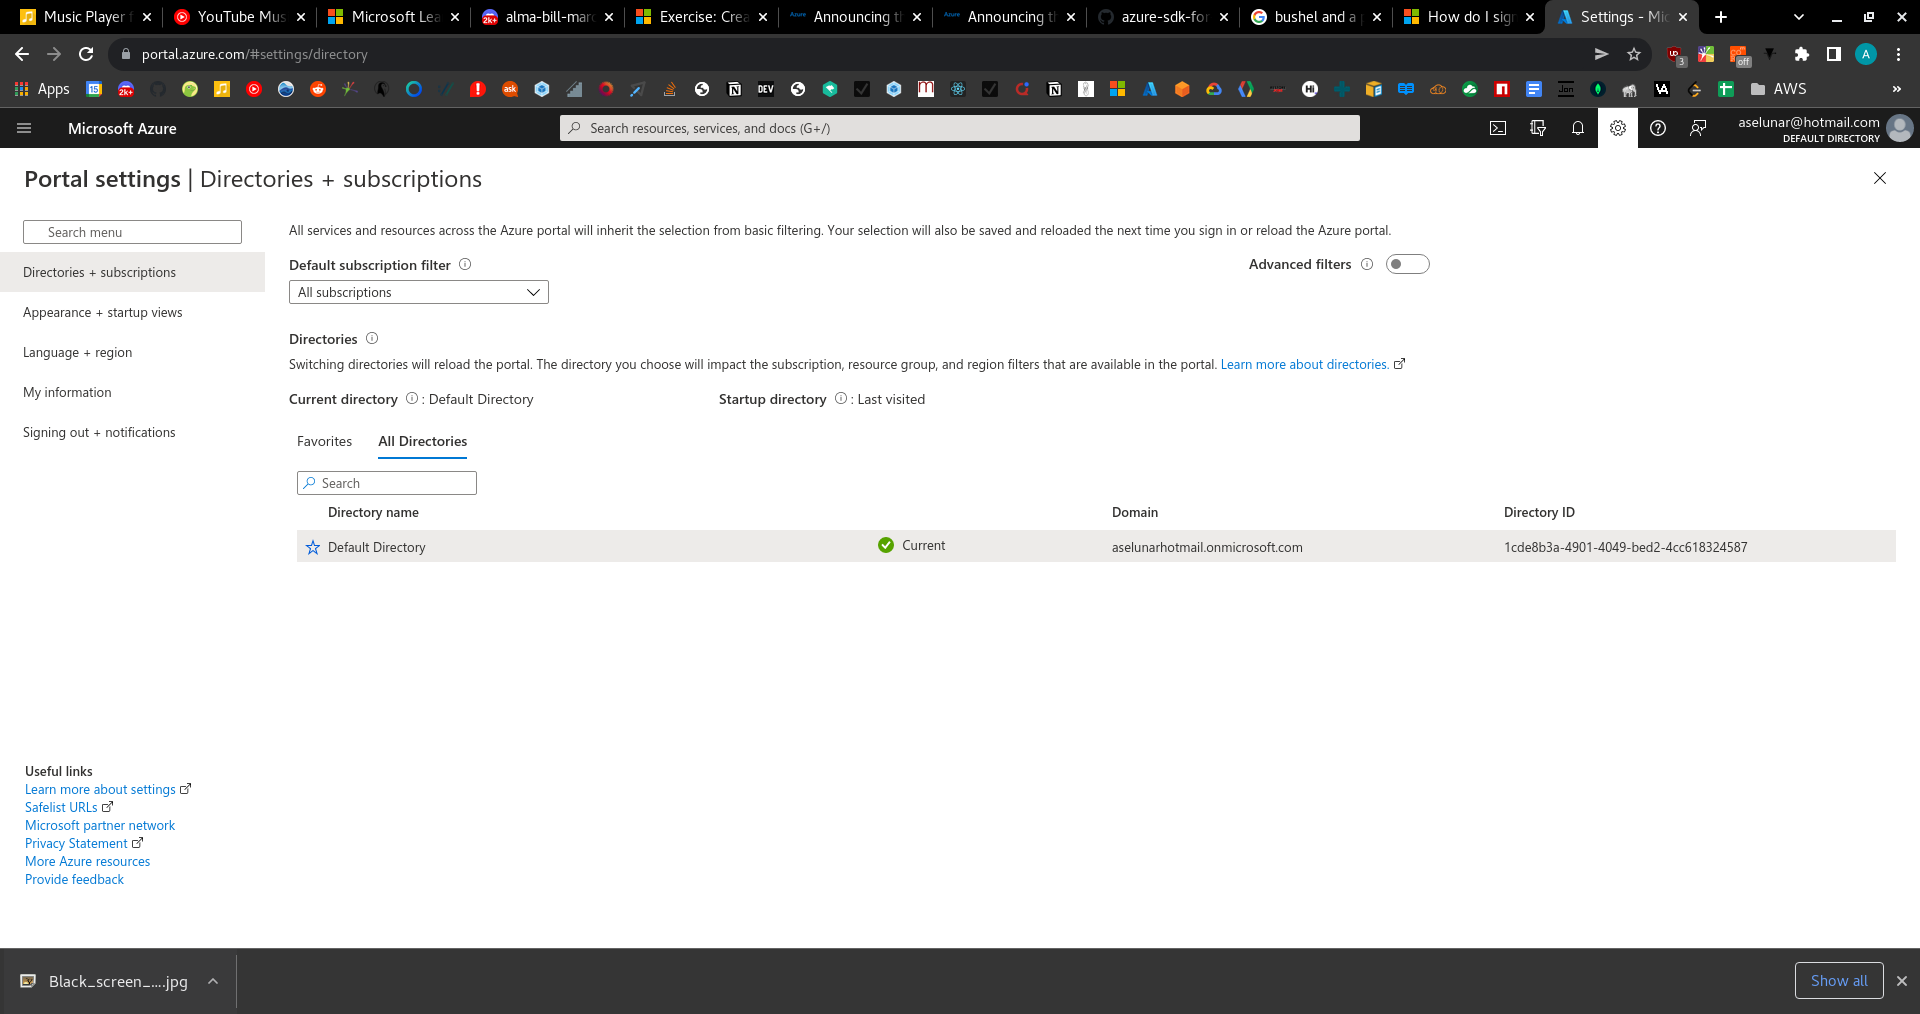Screen dimensions: 1920x1014
Task: Open the Chrome side panel icon
Action: tap(1834, 54)
